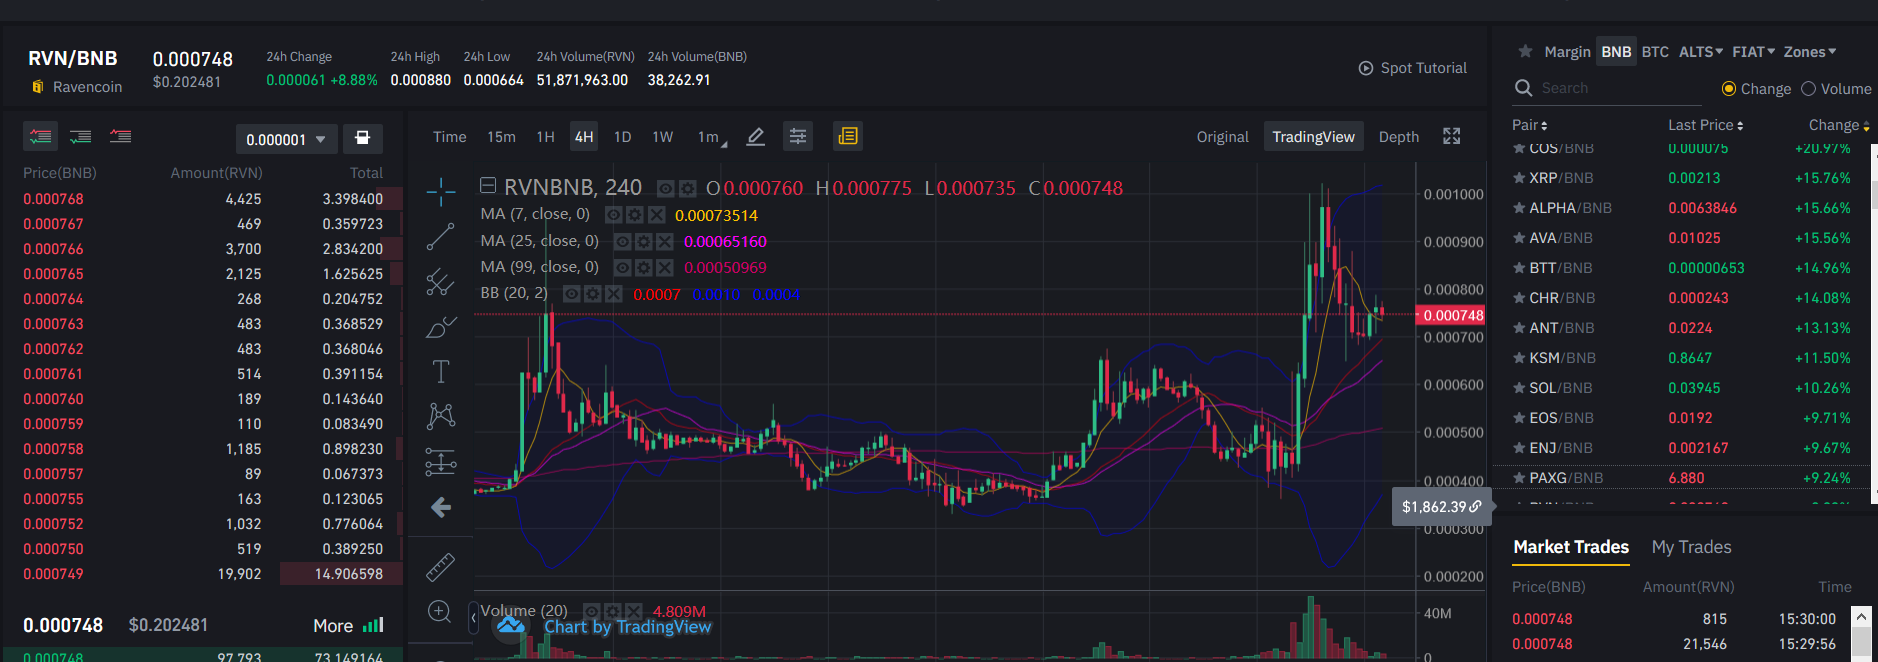Favorite the ALPHA/BNB pair star
Viewport: 1878px width, 662px height.
pyautogui.click(x=1519, y=208)
